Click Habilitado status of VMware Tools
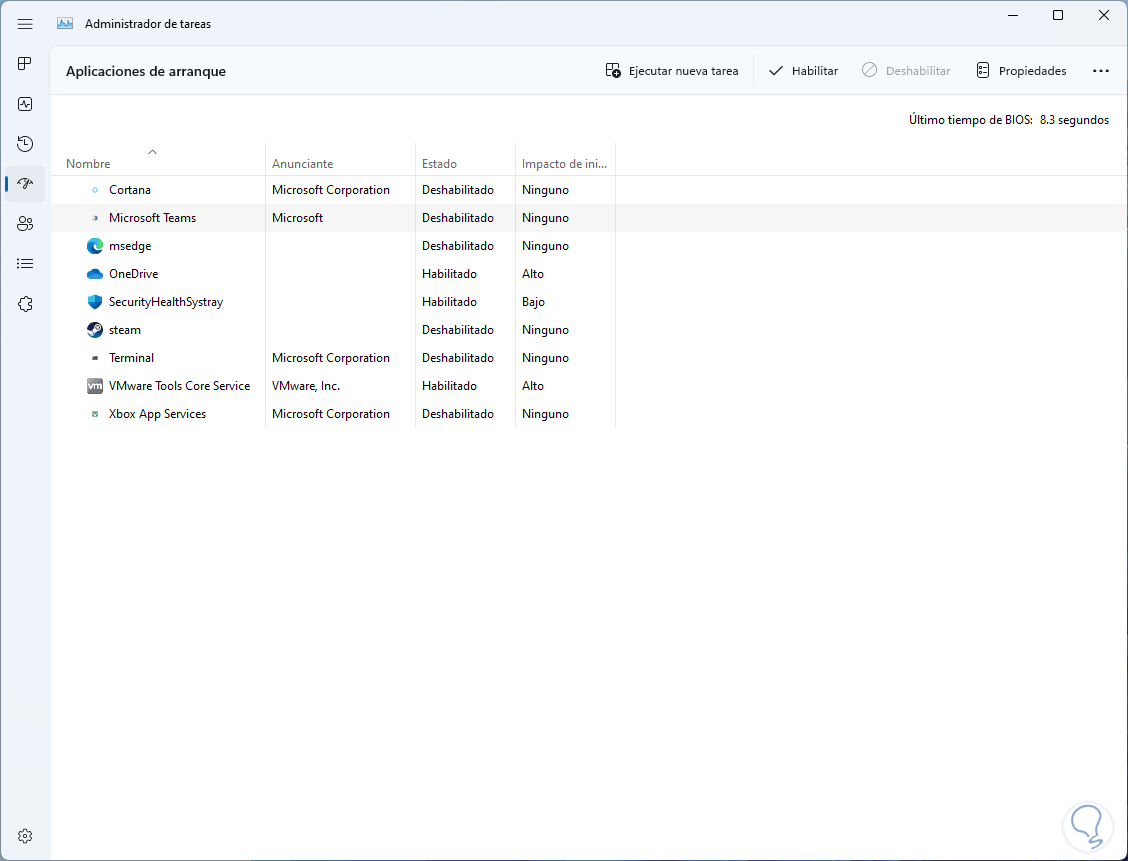Image resolution: width=1128 pixels, height=861 pixels. click(449, 386)
